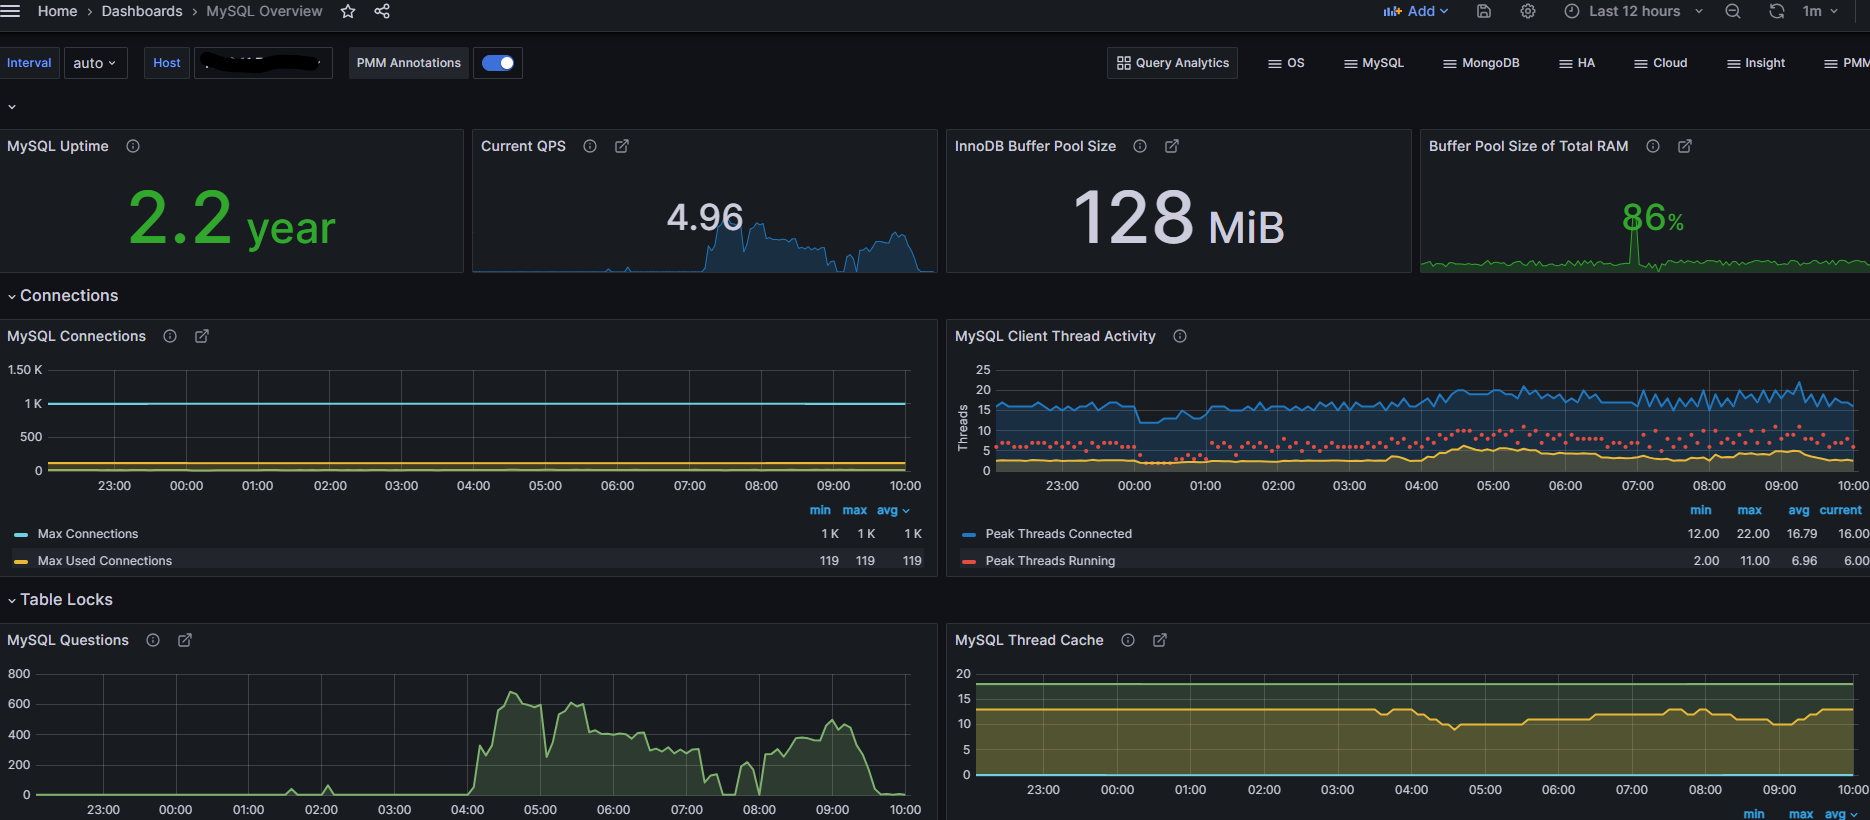Open Query Analytics
This screenshot has height=820, width=1870.
point(1172,63)
